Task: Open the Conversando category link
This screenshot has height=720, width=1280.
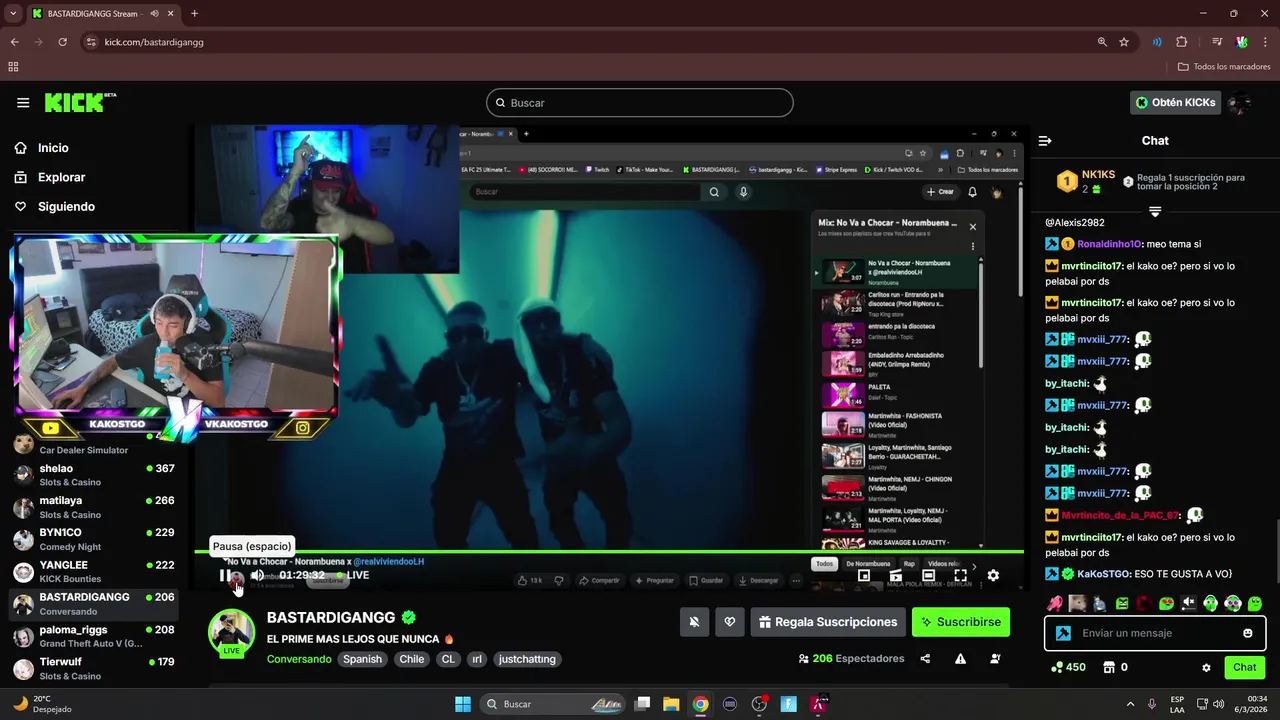Action: (x=299, y=659)
